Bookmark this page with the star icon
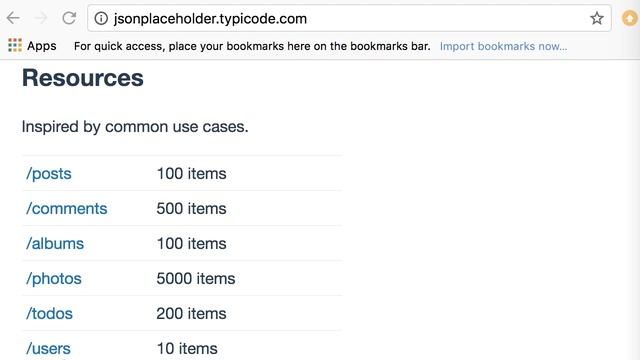The image size is (640, 360). click(x=597, y=18)
